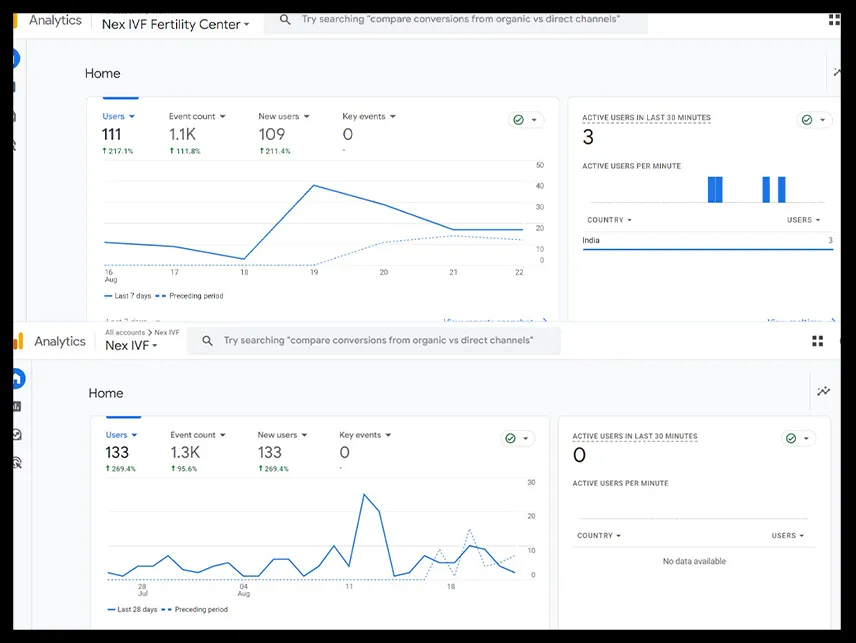Click the India country row progress bar
Screen dimensions: 856x643
[x=708, y=249]
